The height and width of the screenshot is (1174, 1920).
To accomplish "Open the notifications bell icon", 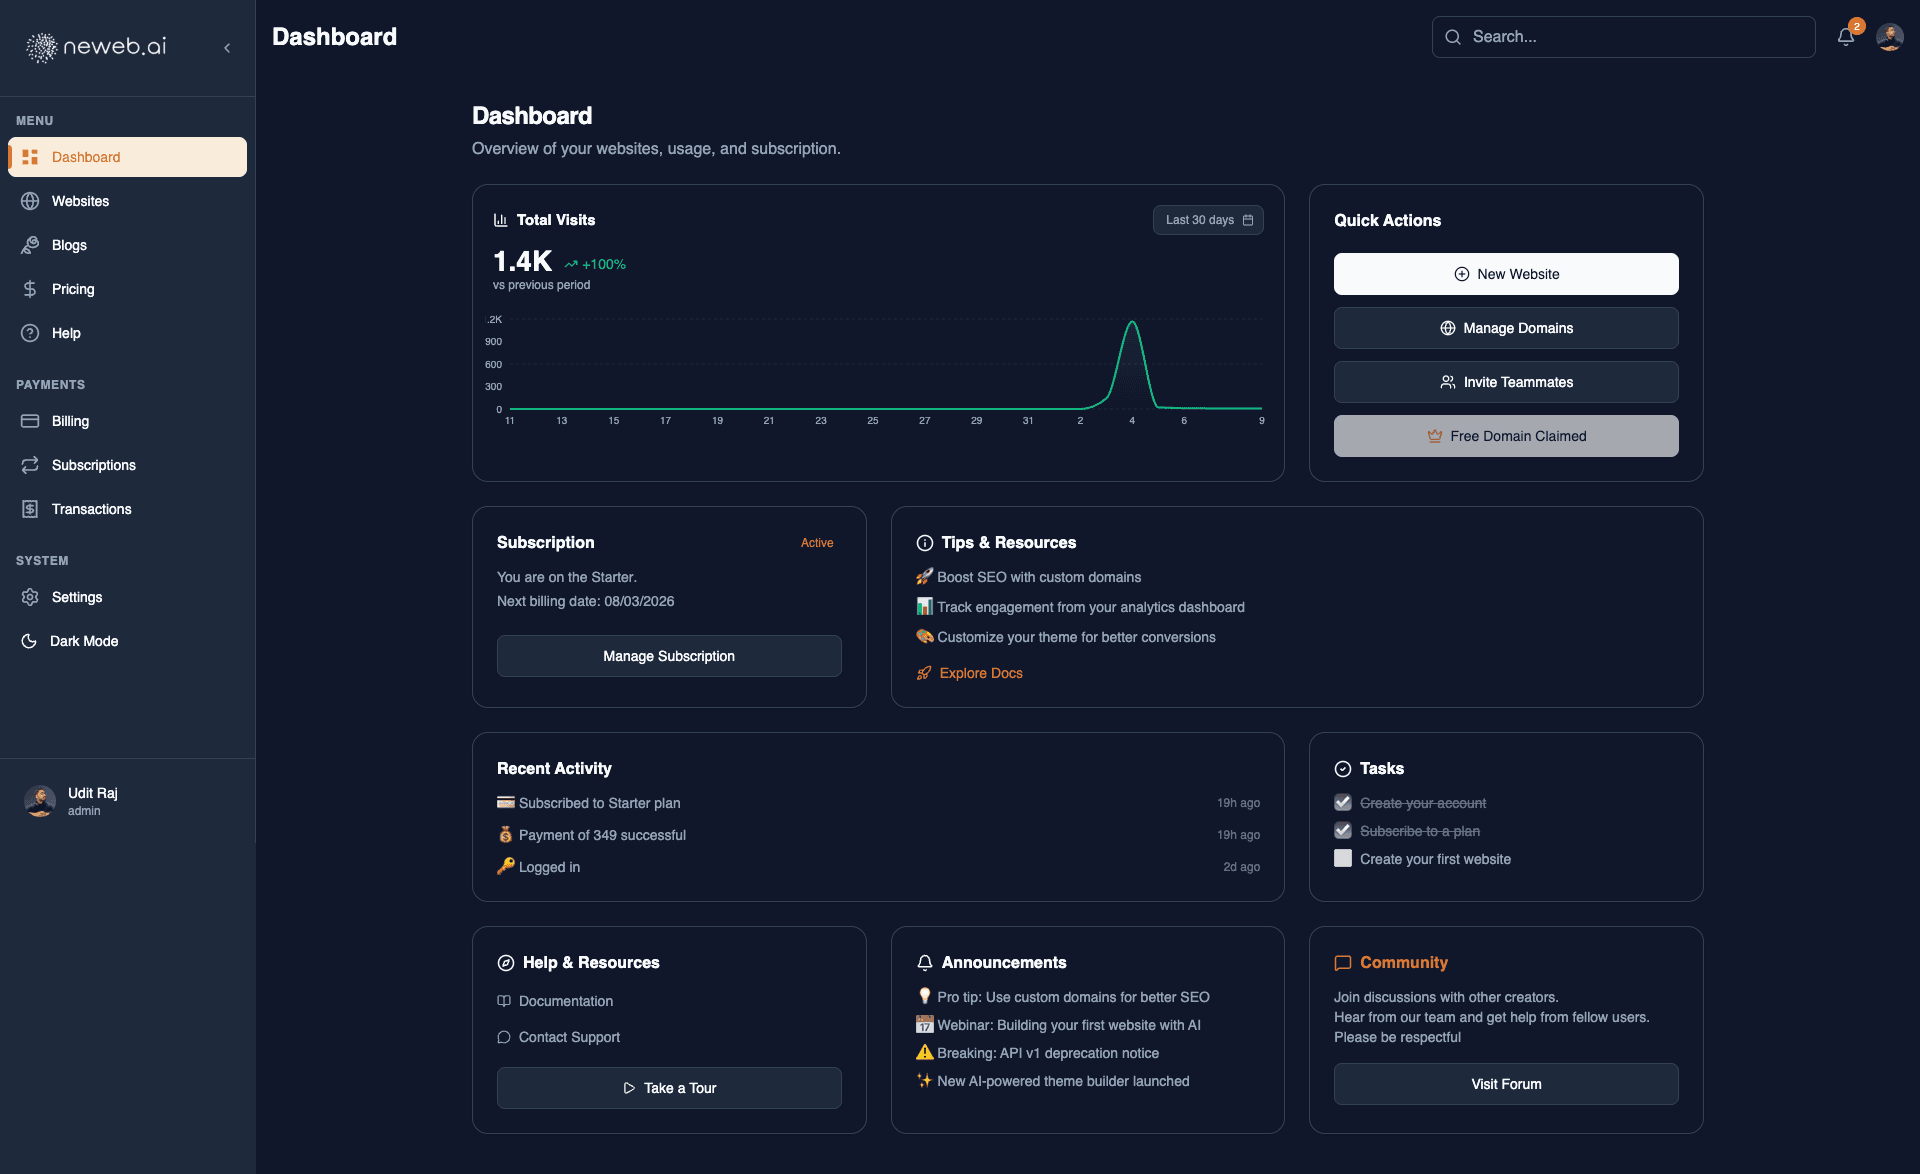I will [x=1845, y=36].
